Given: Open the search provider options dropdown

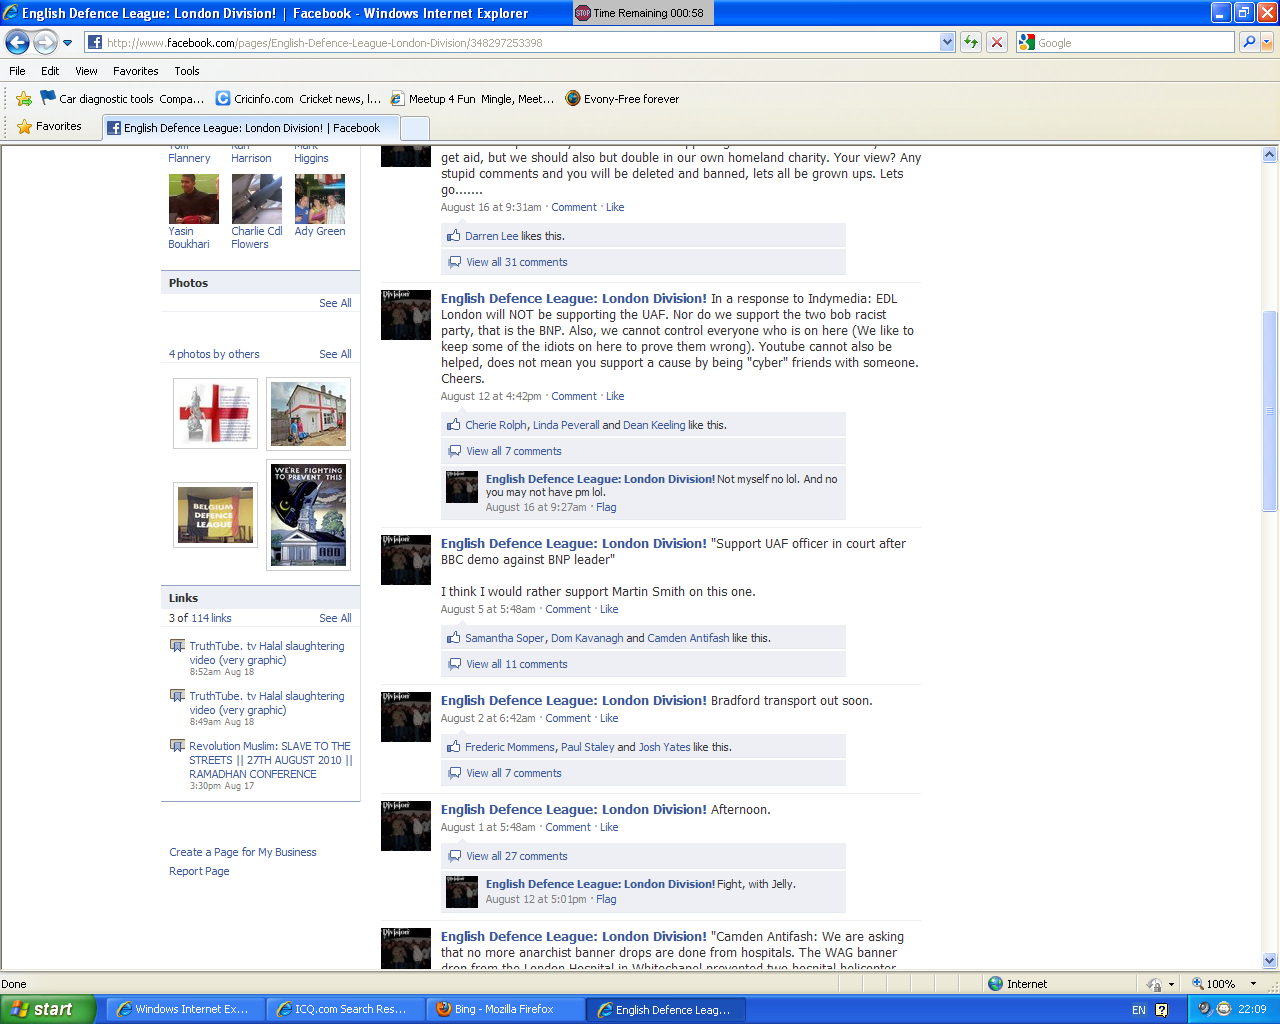Looking at the screenshot, I should pyautogui.click(x=1267, y=42).
